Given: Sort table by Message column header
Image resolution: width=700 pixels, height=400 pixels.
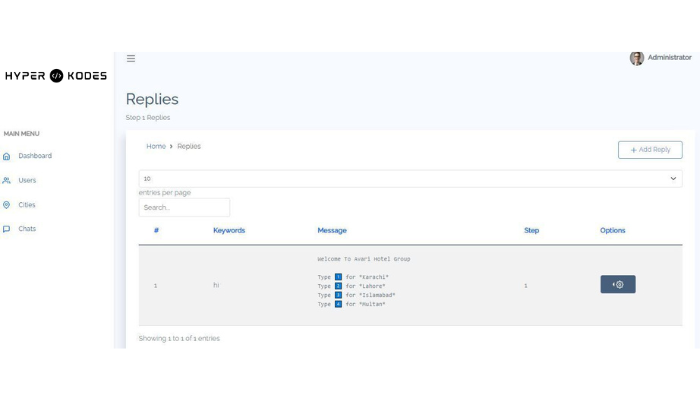Looking at the screenshot, I should pyautogui.click(x=332, y=231).
